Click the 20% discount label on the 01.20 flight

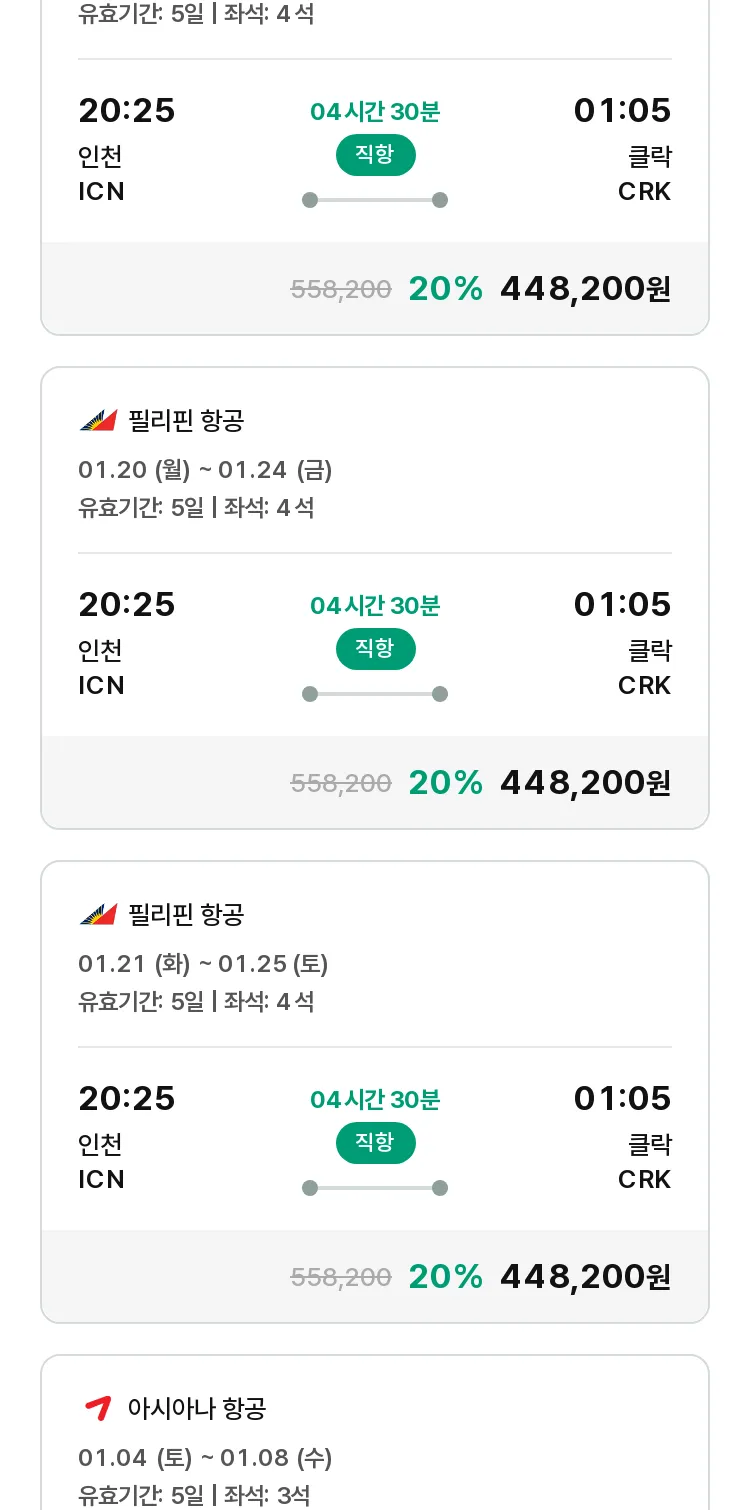click(446, 783)
